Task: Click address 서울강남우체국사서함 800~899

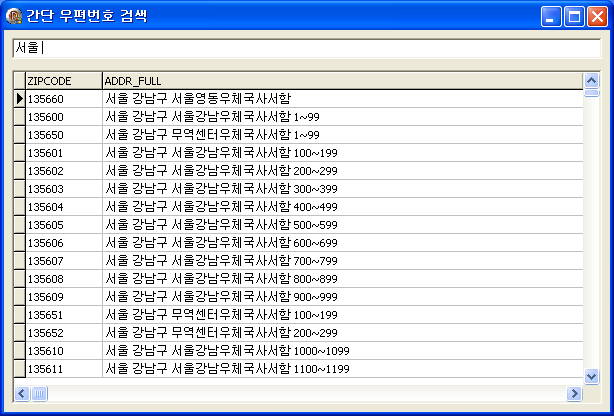Action: 343,279
